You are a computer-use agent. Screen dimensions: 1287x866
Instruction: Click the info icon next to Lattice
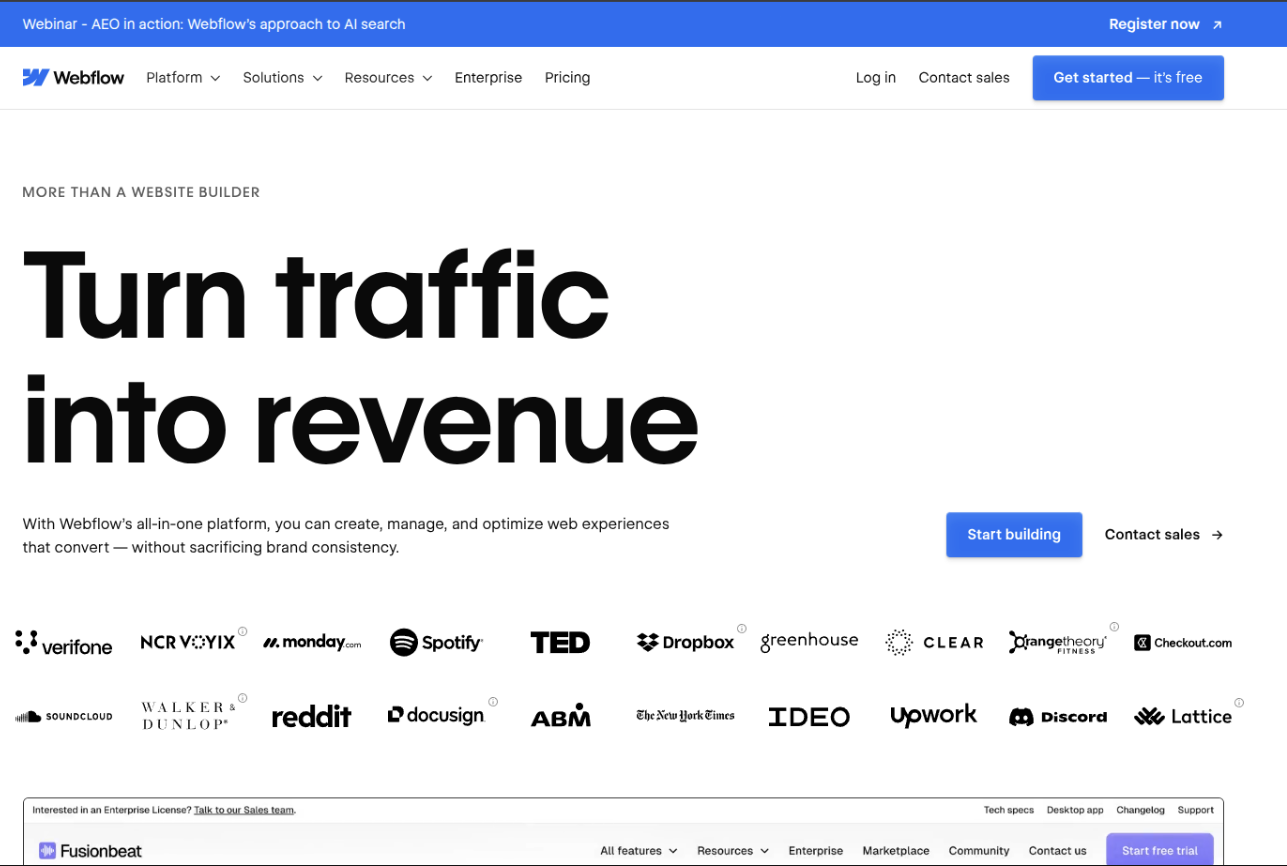coord(1239,703)
